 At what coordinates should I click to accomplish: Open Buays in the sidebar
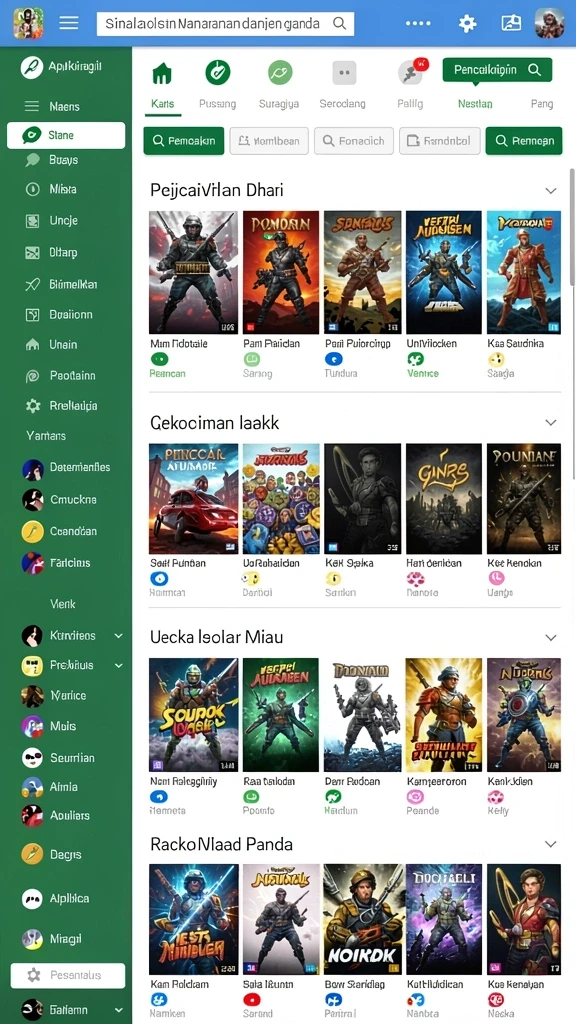[x=63, y=159]
